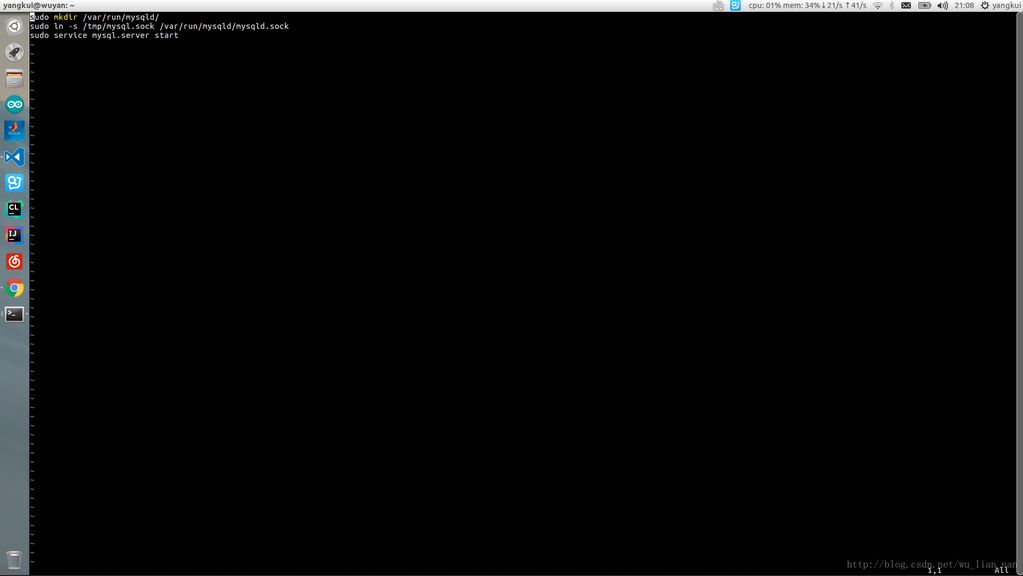This screenshot has height=576, width=1023.
Task: Launch IntelliJ IDEA from the dock
Action: (14, 235)
